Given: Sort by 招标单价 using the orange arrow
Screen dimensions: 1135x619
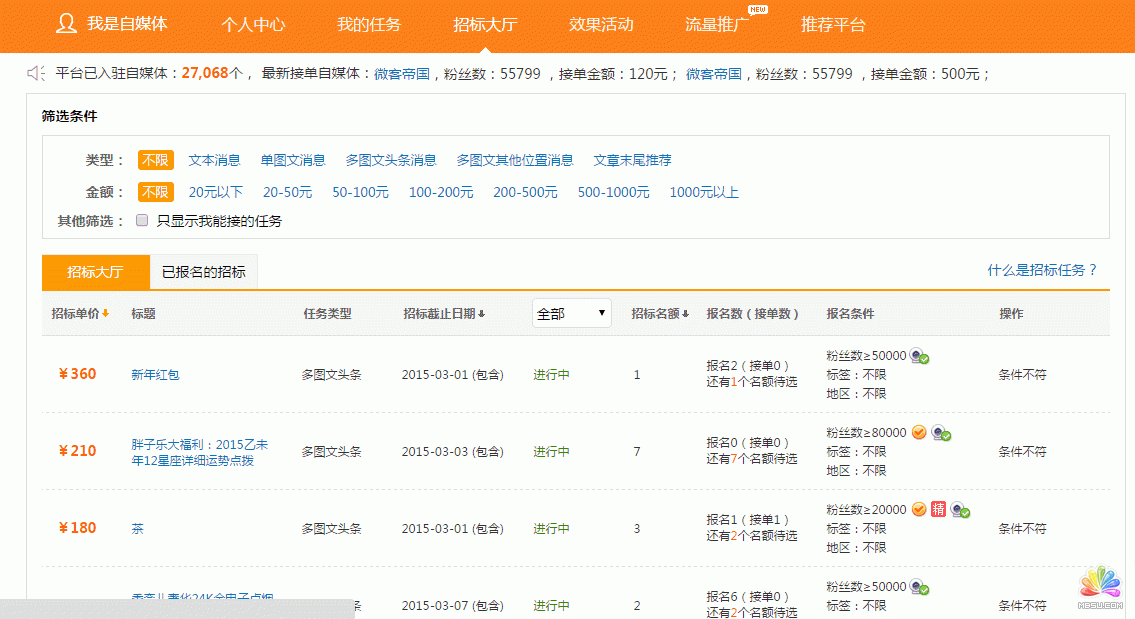Looking at the screenshot, I should (x=105, y=314).
